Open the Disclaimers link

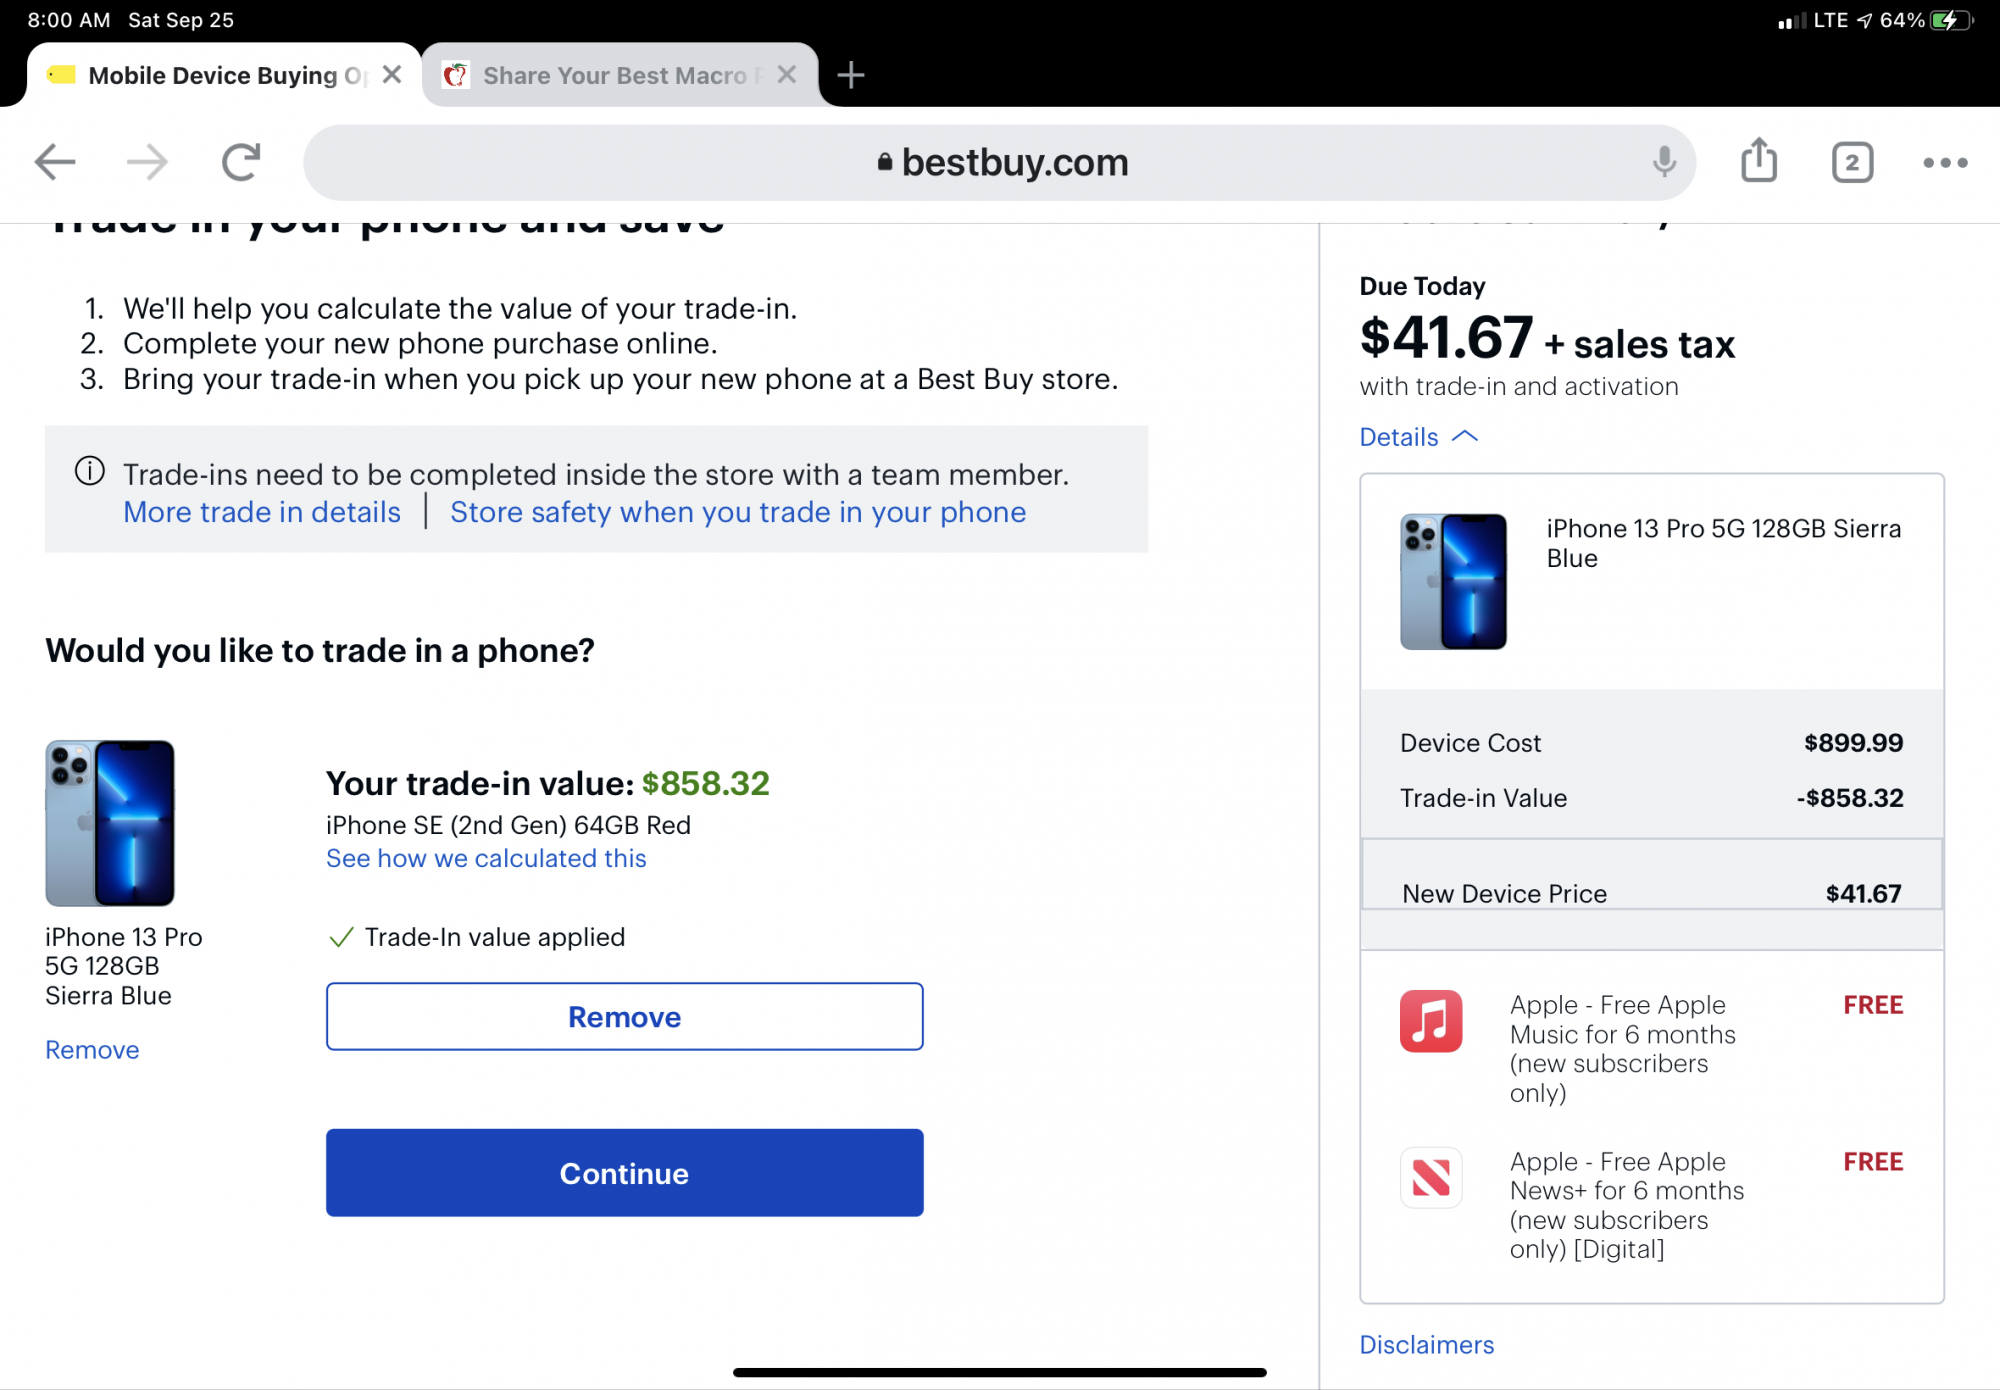(x=1426, y=1345)
